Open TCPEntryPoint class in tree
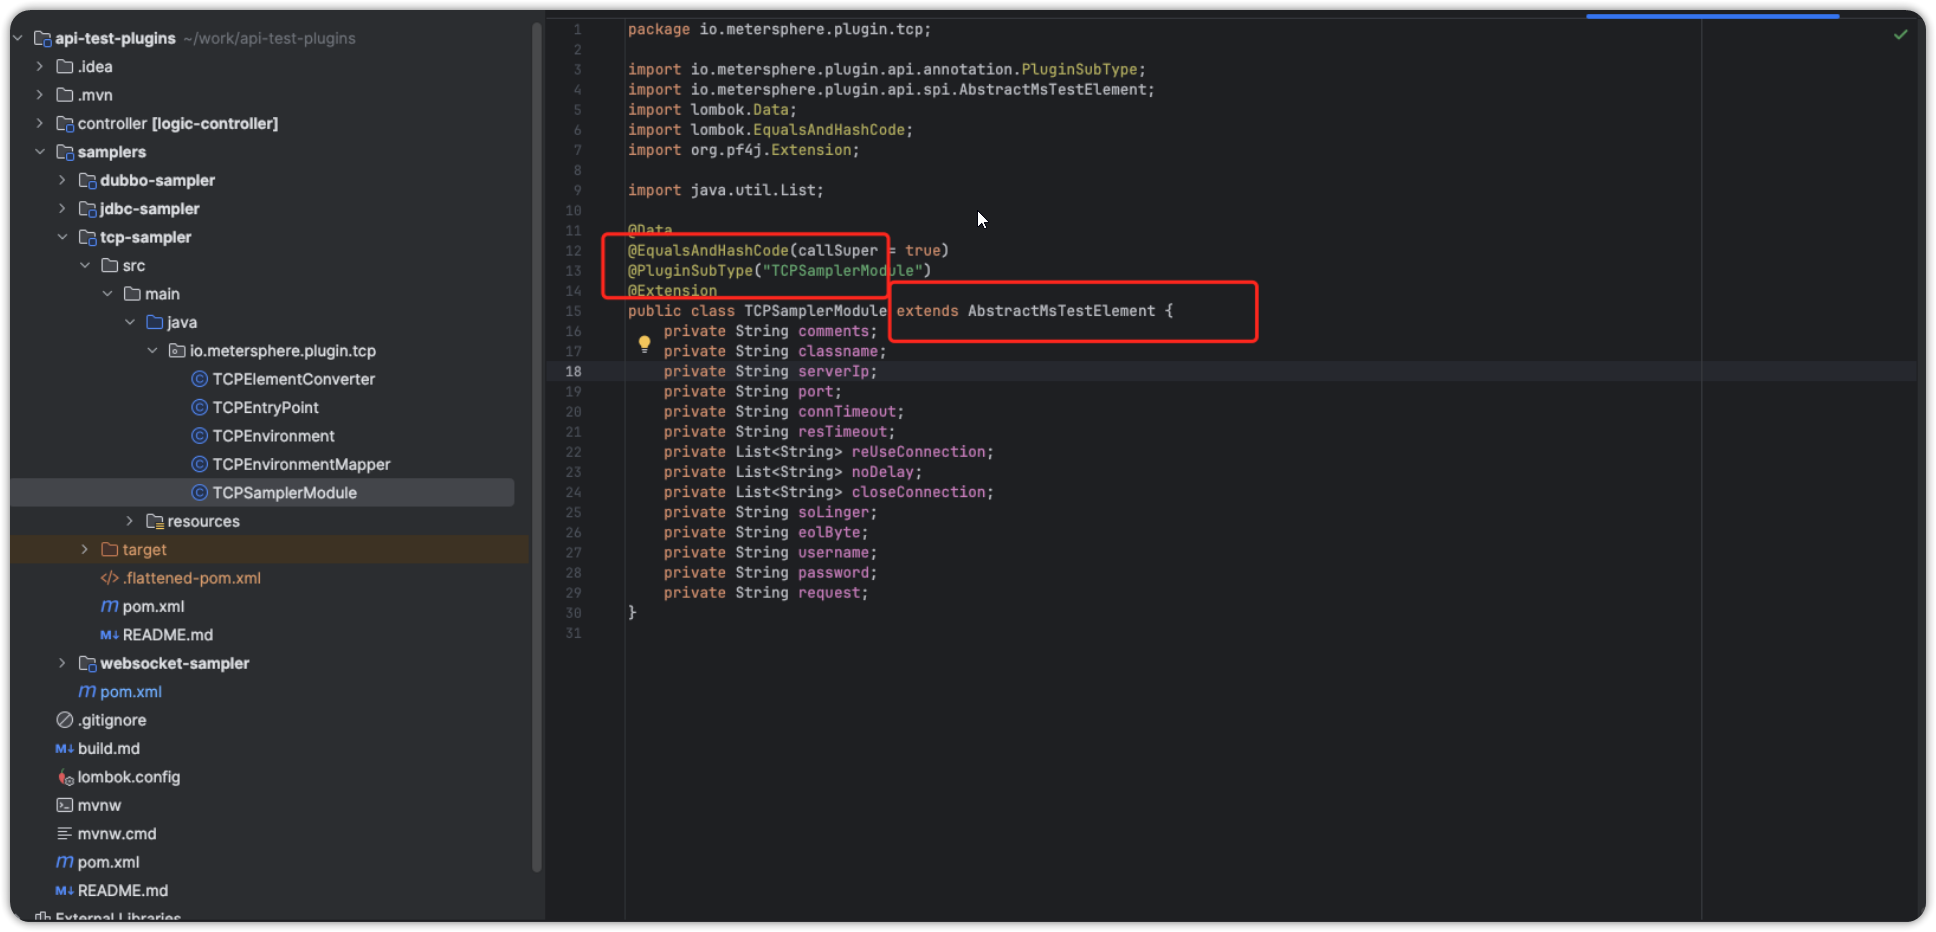The image size is (1936, 932). point(265,407)
